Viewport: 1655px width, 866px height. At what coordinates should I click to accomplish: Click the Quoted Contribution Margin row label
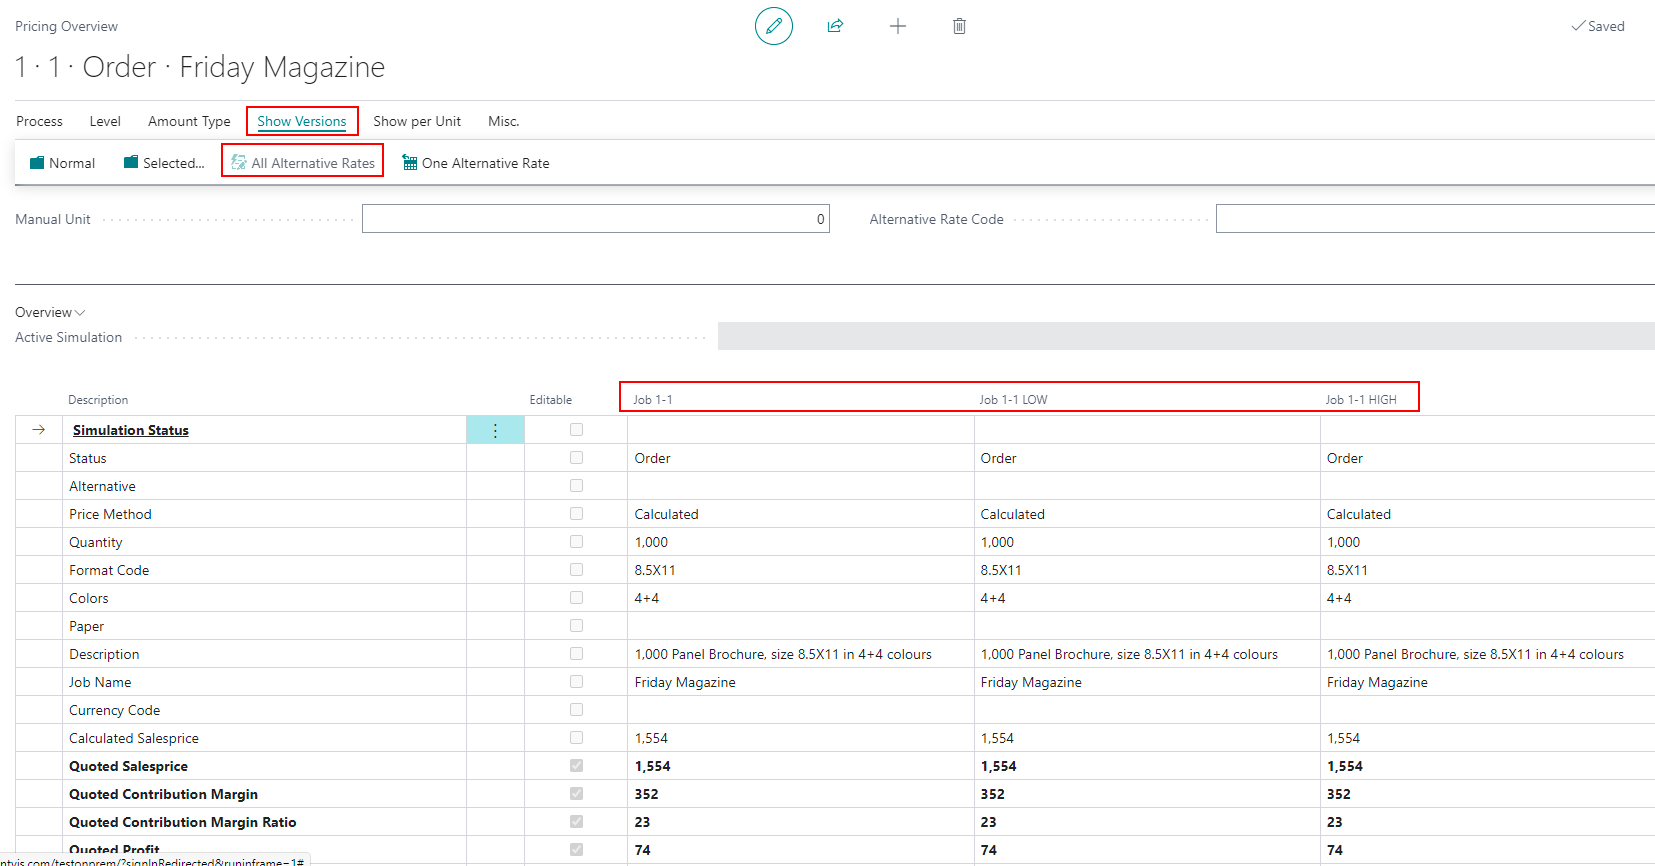pos(163,794)
